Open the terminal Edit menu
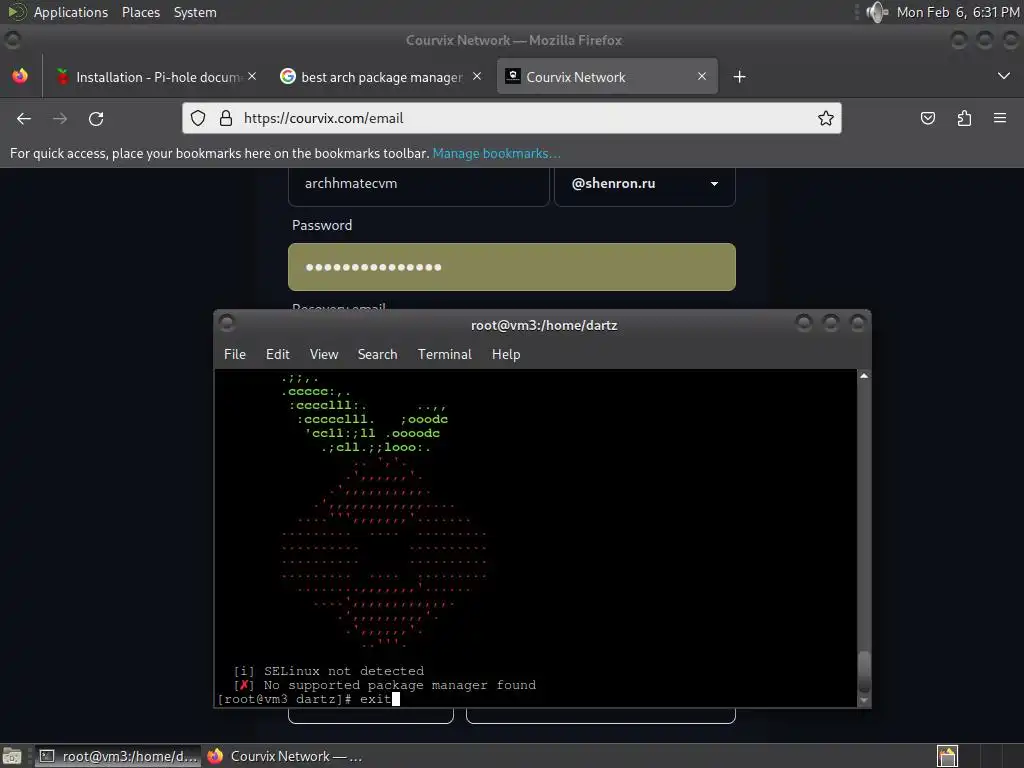1024x768 pixels. tap(278, 354)
